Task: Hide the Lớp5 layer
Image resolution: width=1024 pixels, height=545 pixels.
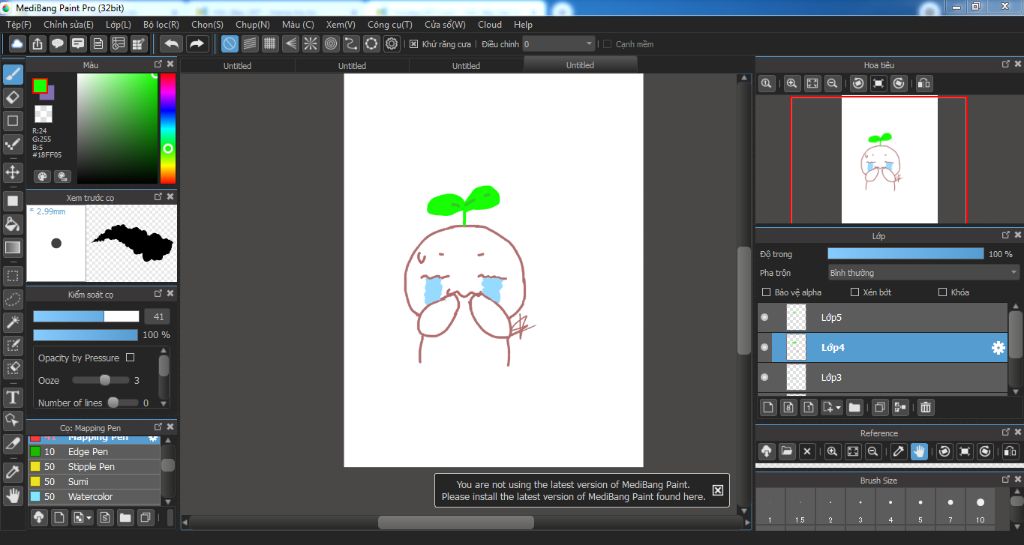Action: pos(765,317)
